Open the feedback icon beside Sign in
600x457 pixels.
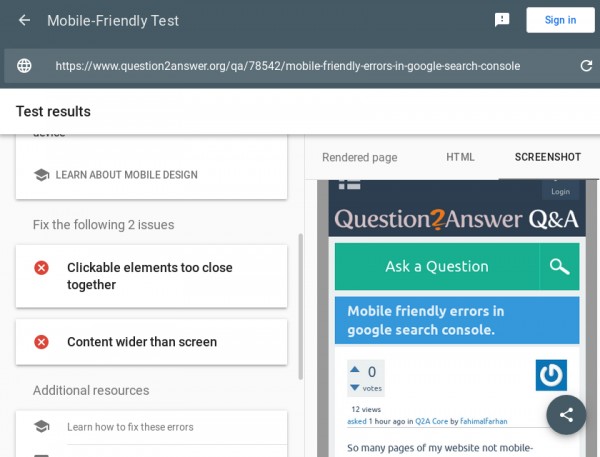(x=503, y=20)
